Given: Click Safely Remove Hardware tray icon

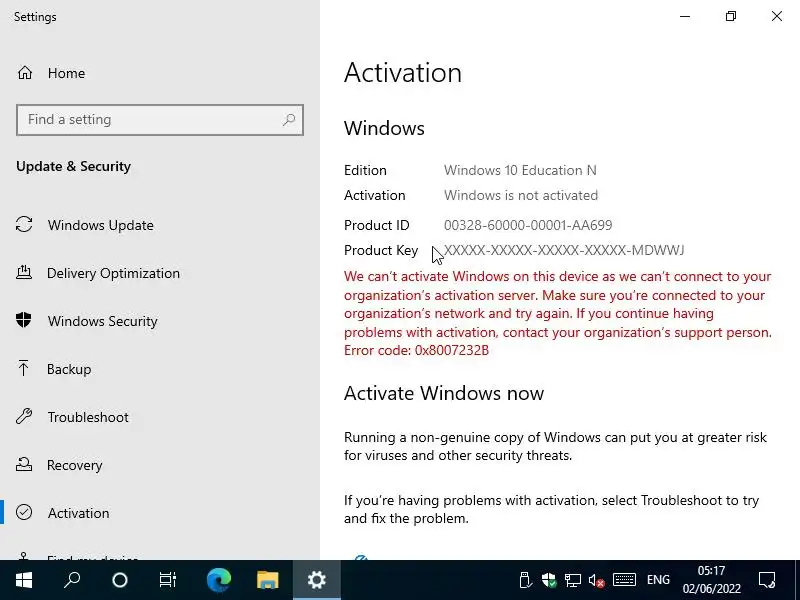Looking at the screenshot, I should point(525,580).
